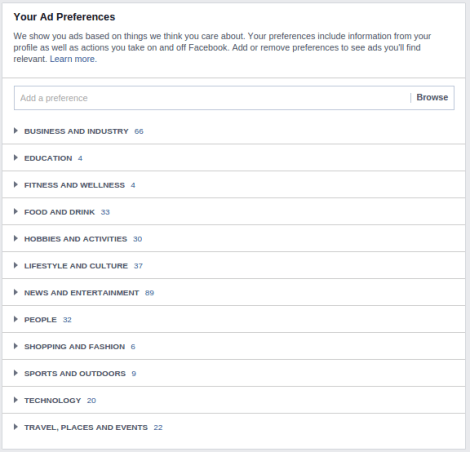The image size is (470, 452).
Task: Expand Education disclosure triangle
Action: point(16,158)
